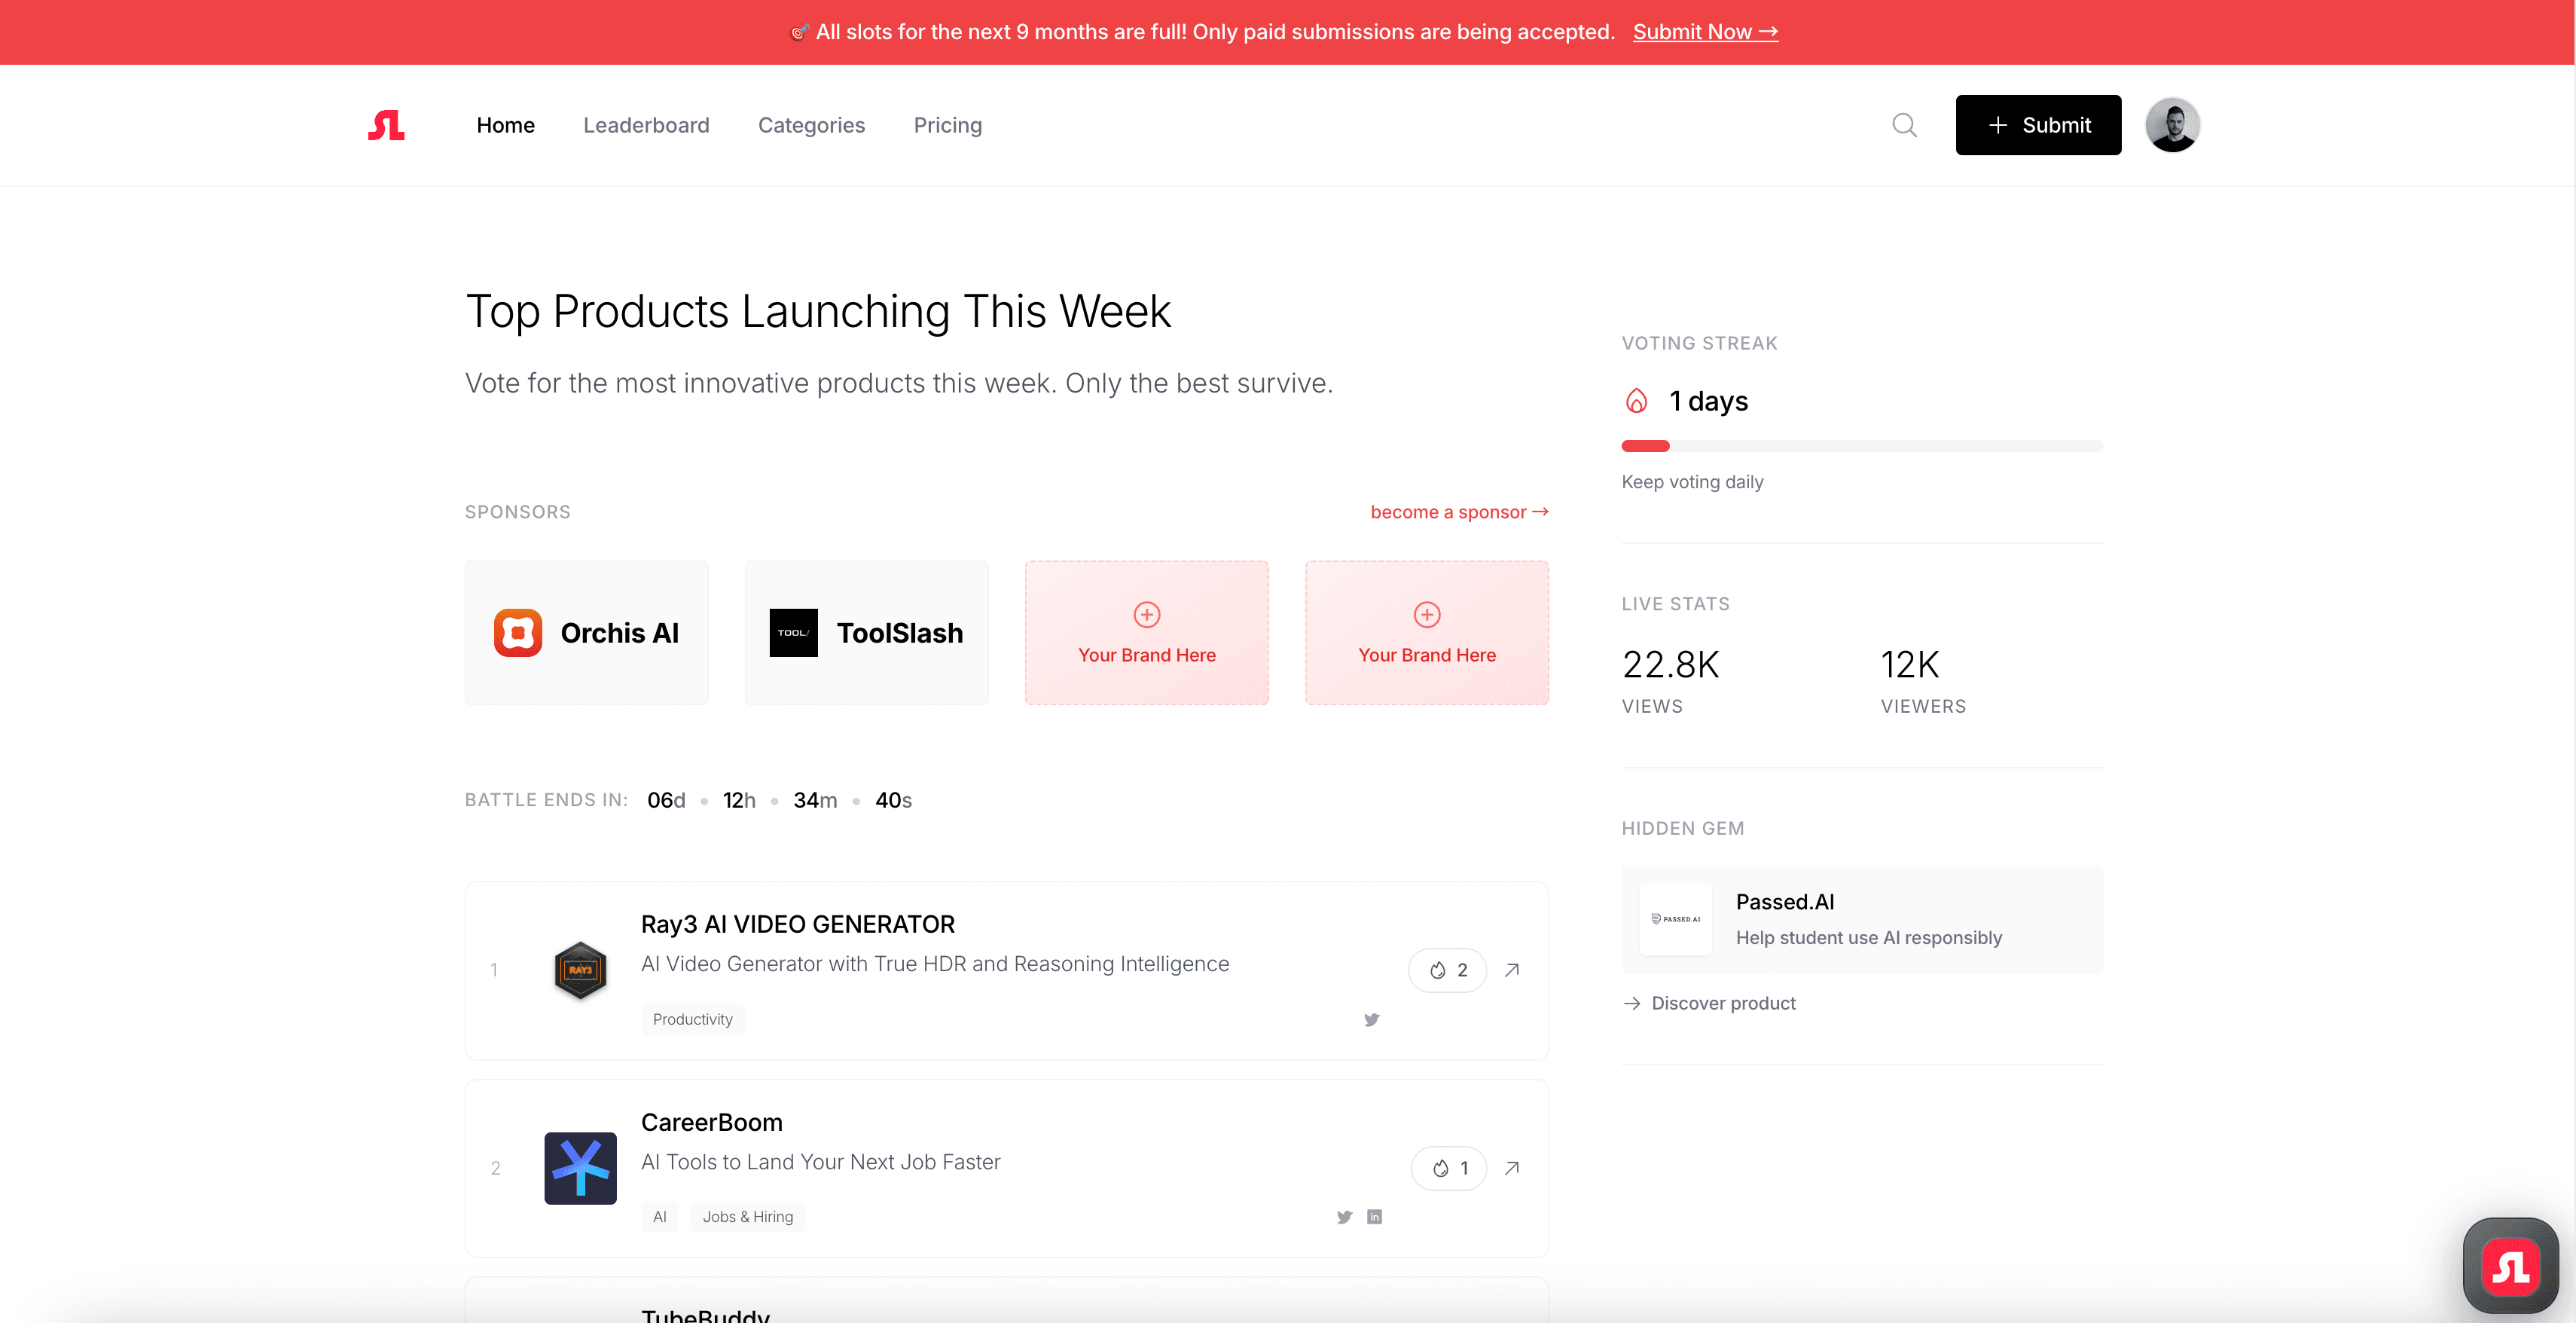Follow the Submit Now banner link
The height and width of the screenshot is (1323, 2576).
coord(1705,32)
